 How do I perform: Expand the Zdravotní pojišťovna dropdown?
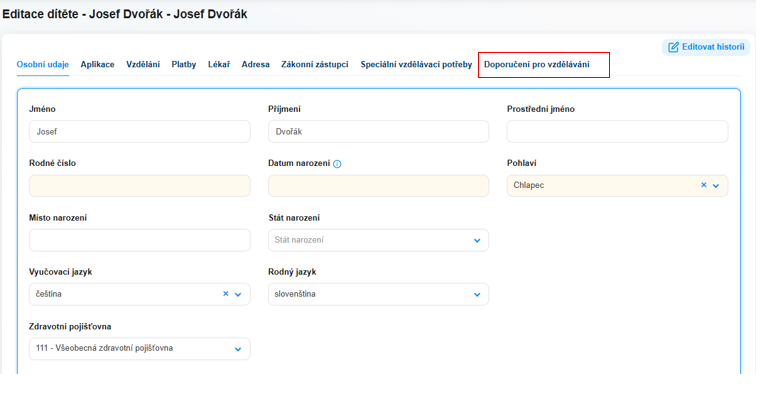[140, 349]
